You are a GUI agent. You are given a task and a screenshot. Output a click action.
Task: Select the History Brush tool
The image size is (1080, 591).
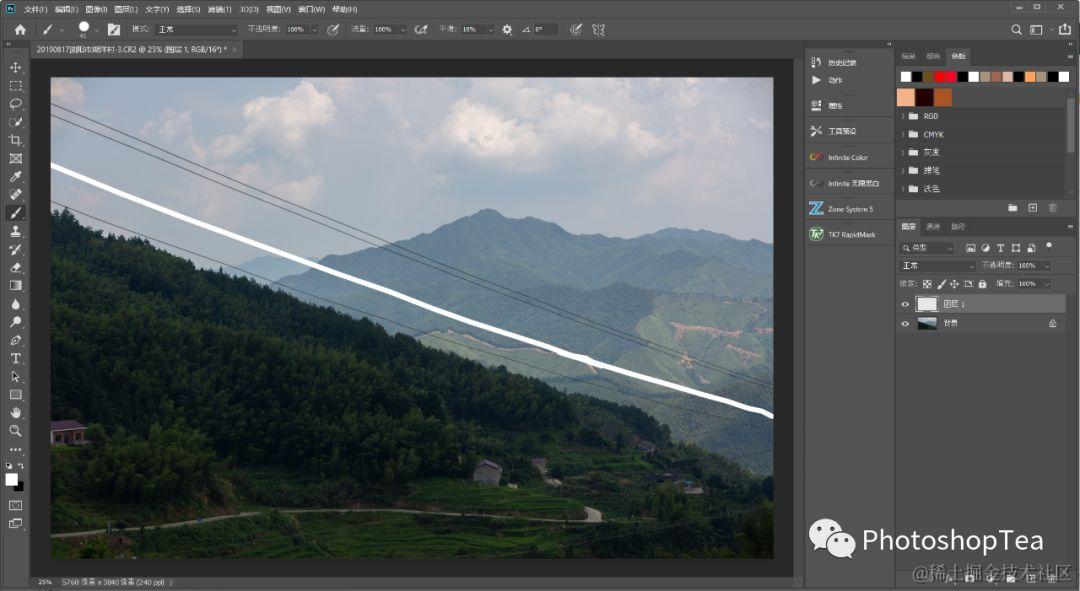(15, 249)
